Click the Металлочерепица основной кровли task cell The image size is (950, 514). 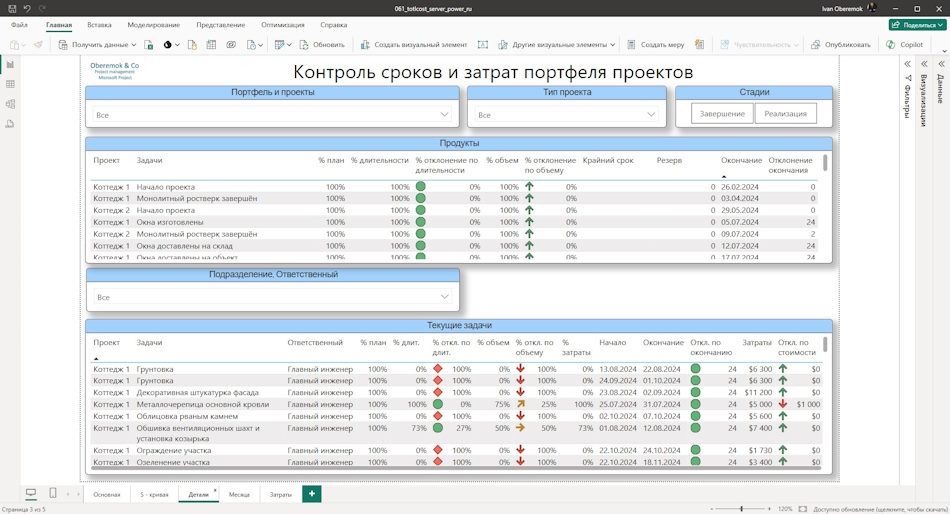pyautogui.click(x=202, y=404)
